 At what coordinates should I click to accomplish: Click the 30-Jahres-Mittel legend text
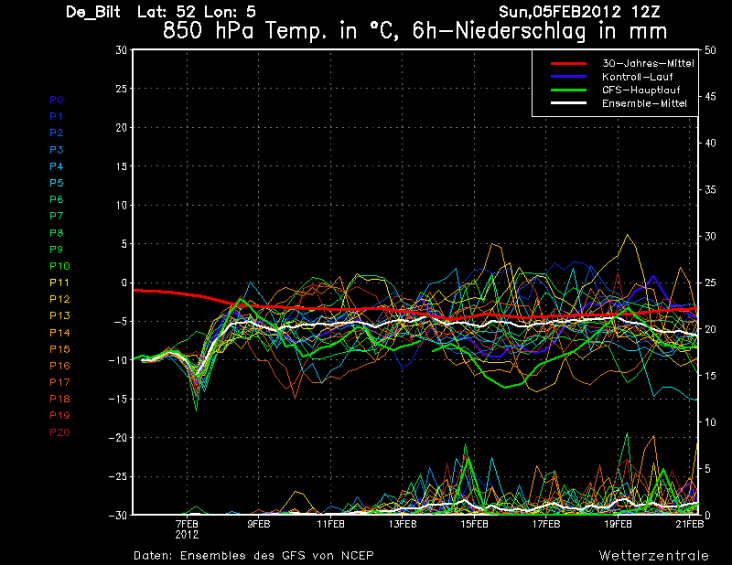pos(648,64)
